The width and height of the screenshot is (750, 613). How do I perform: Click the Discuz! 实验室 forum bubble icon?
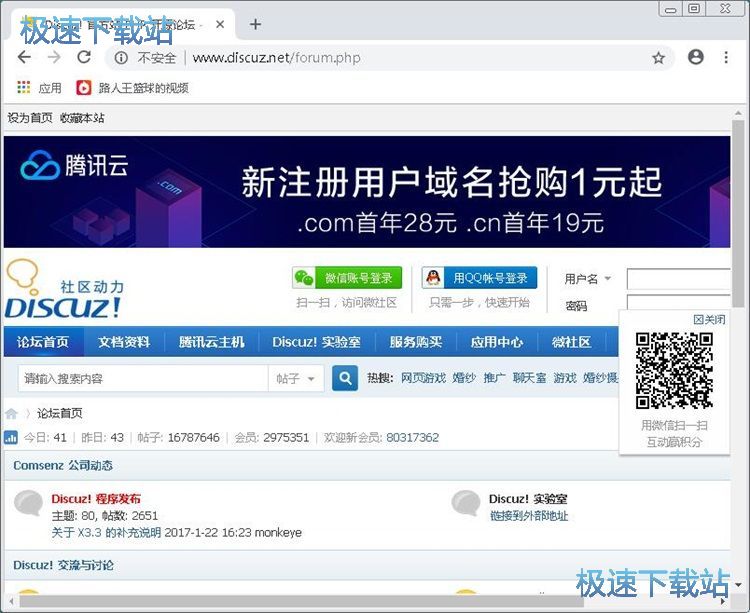(466, 503)
